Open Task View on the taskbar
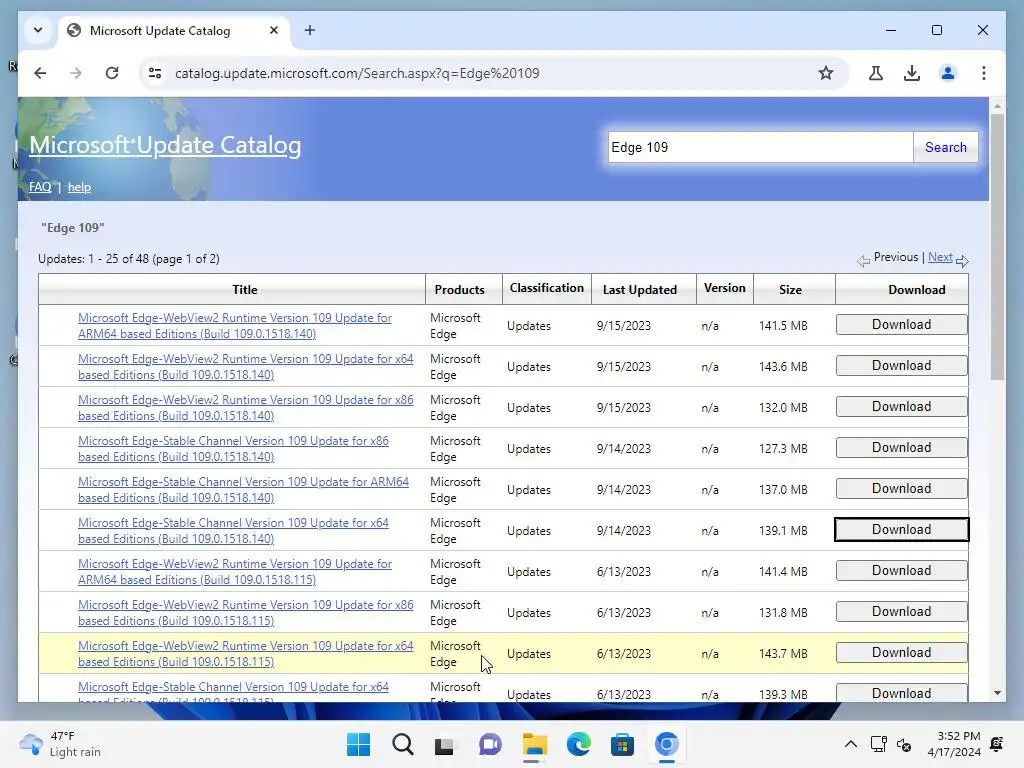Screen dimensions: 1024x768 click(445, 744)
